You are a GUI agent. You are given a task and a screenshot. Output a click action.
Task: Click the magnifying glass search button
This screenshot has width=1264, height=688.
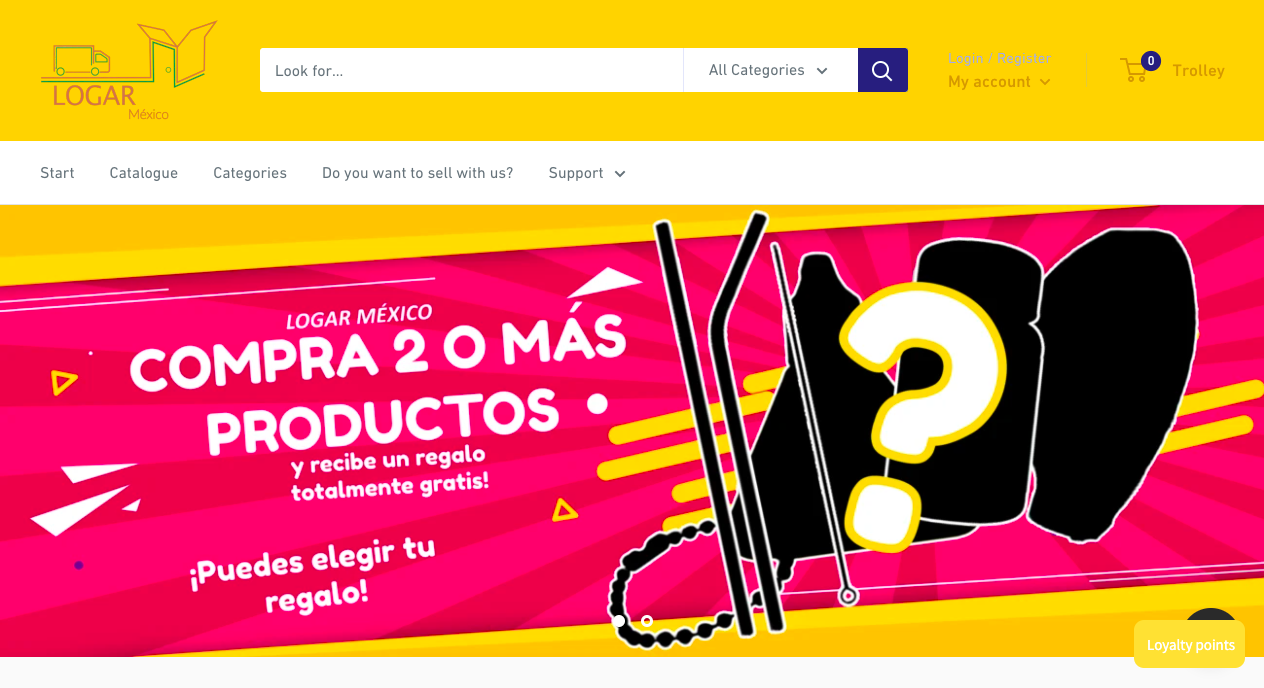(x=882, y=70)
